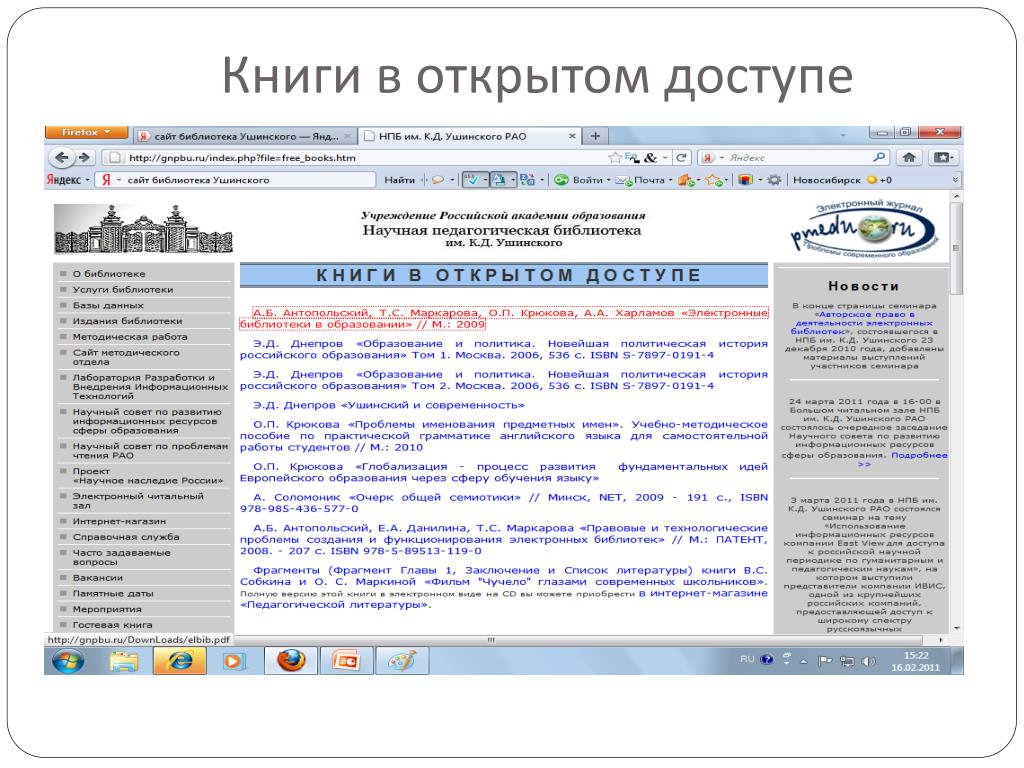
Task: Open a new tab with plus button
Action: (x=595, y=136)
